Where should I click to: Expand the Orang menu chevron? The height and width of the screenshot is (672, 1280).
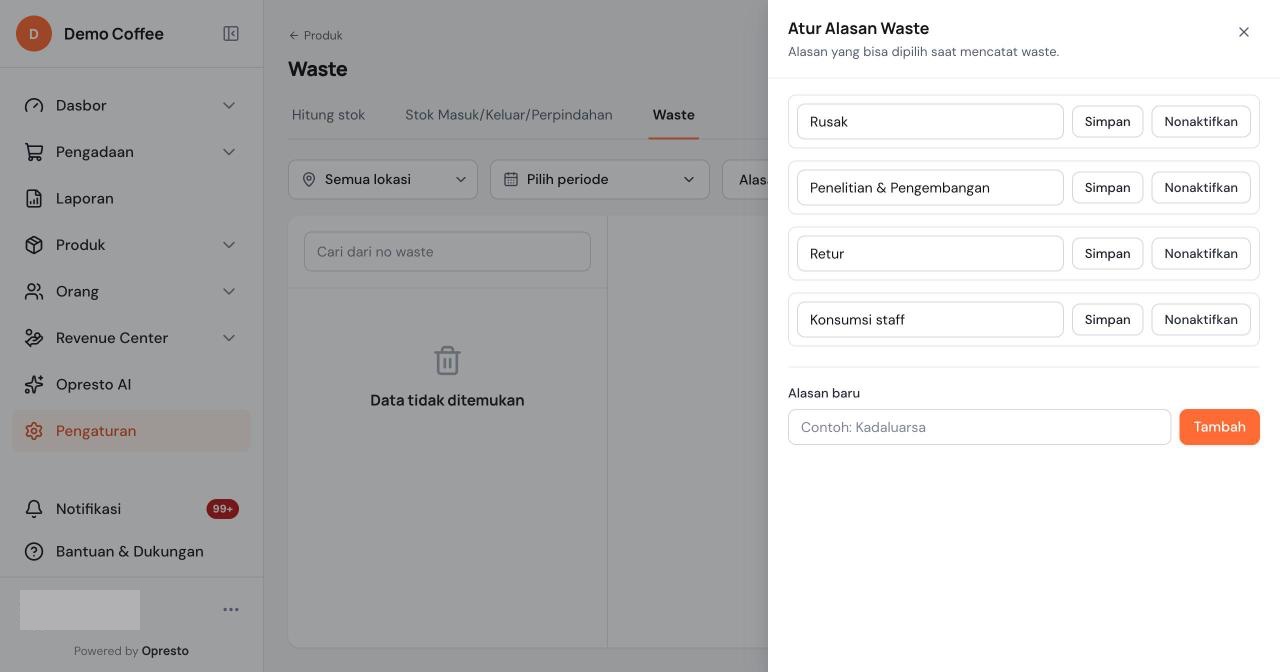(229, 292)
